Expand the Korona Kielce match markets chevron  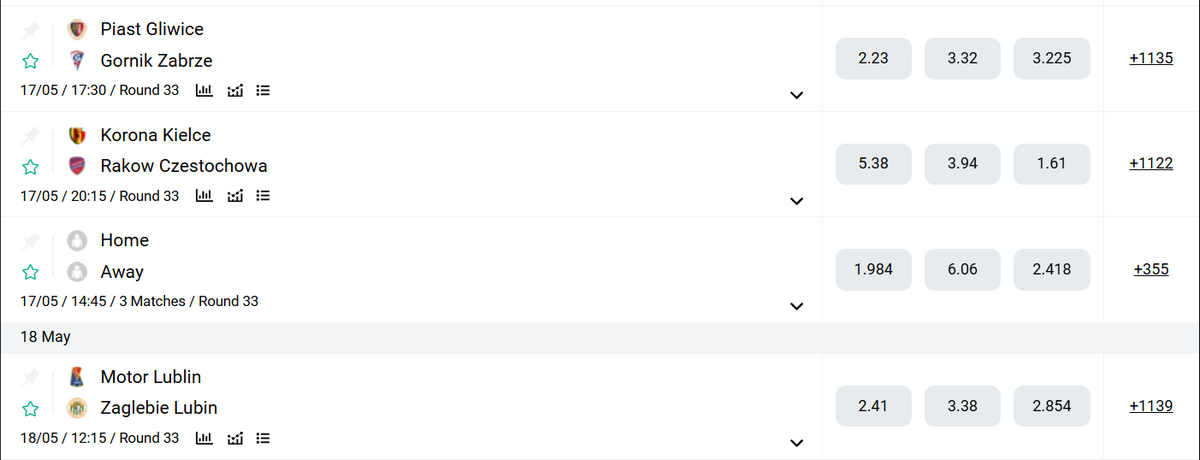(x=797, y=201)
